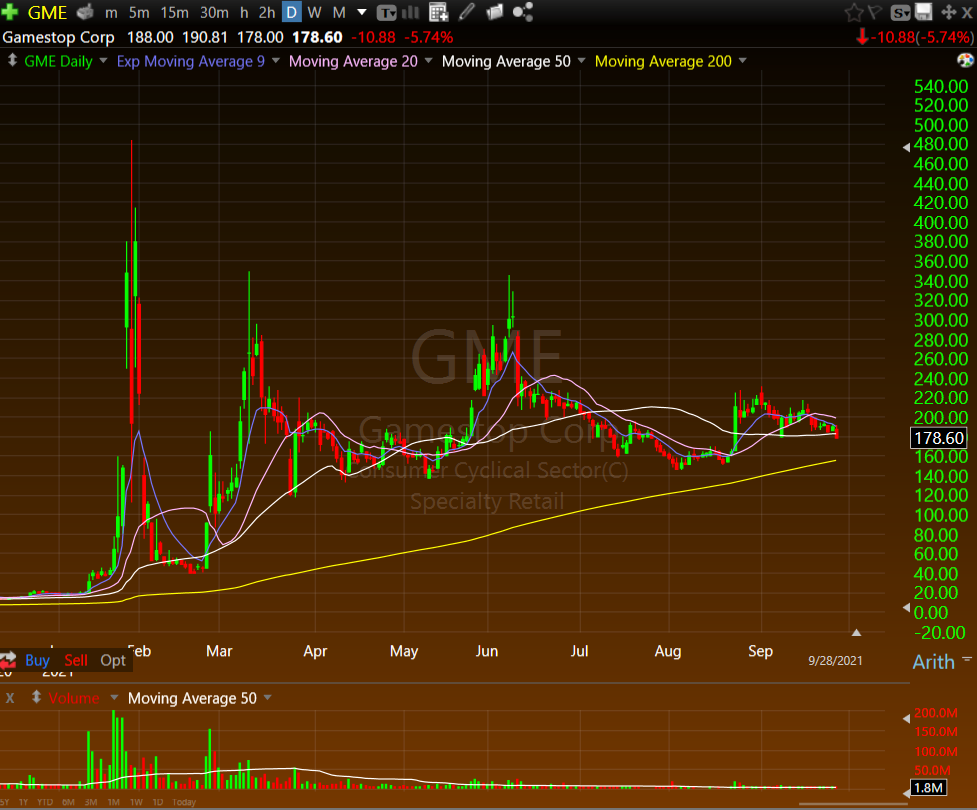Flag the symbol with the flag icon
This screenshot has width=977, height=810.
click(x=875, y=12)
